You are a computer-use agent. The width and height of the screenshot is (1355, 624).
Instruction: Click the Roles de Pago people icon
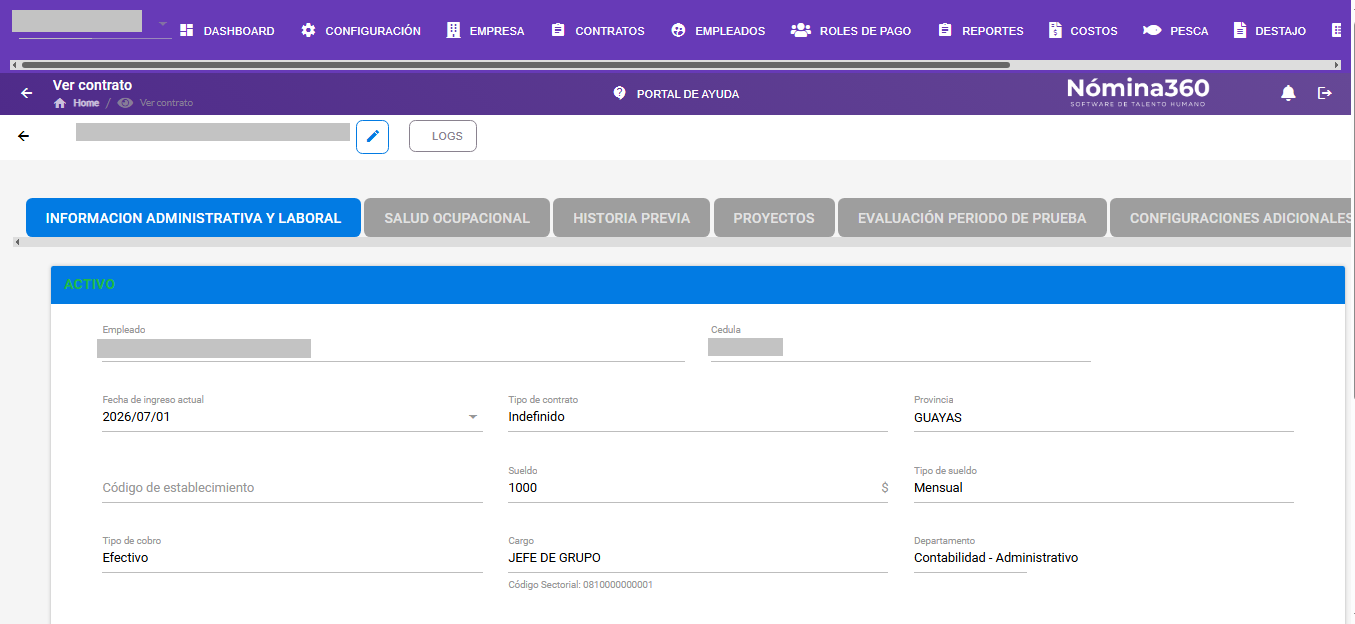pos(800,31)
